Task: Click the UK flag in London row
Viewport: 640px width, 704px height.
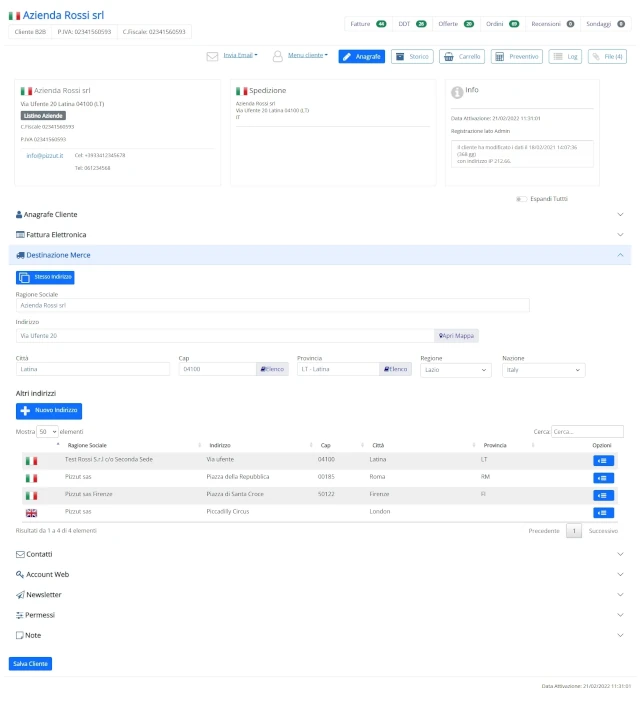Action: click(x=31, y=513)
